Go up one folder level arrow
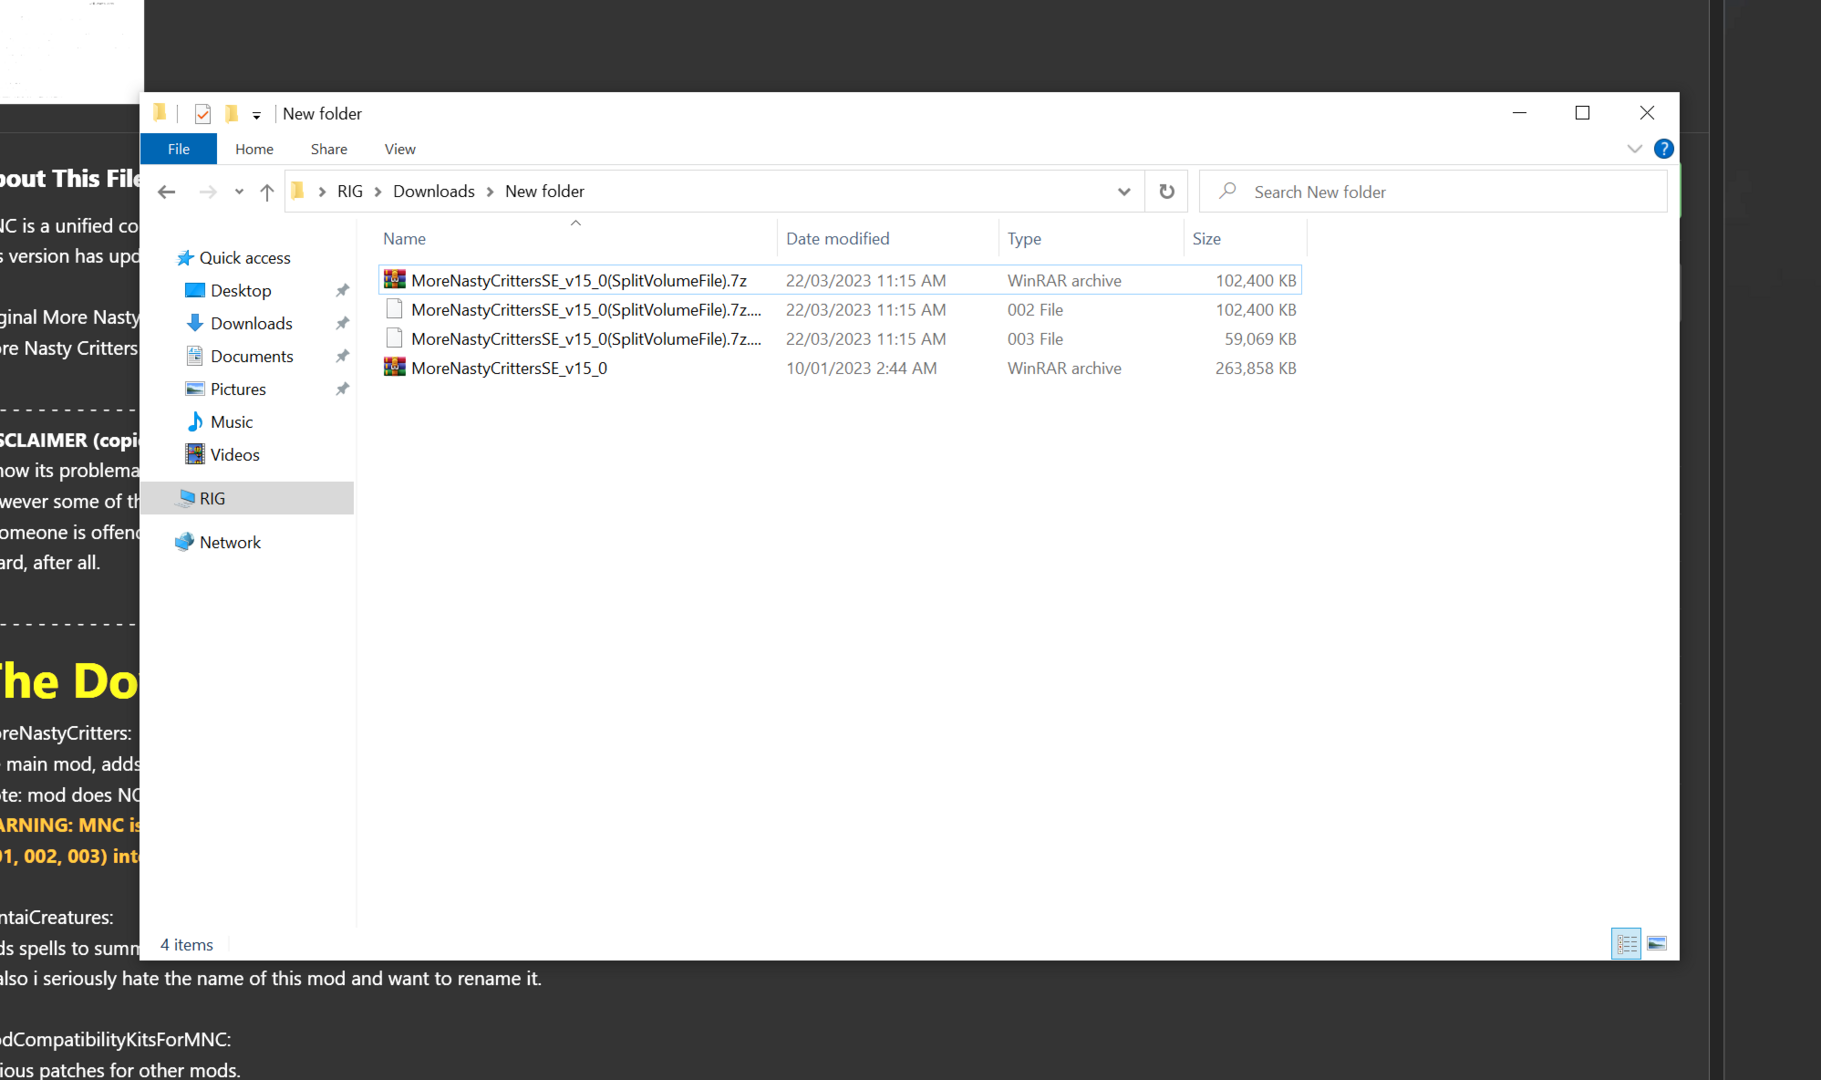This screenshot has width=1821, height=1080. pos(266,192)
